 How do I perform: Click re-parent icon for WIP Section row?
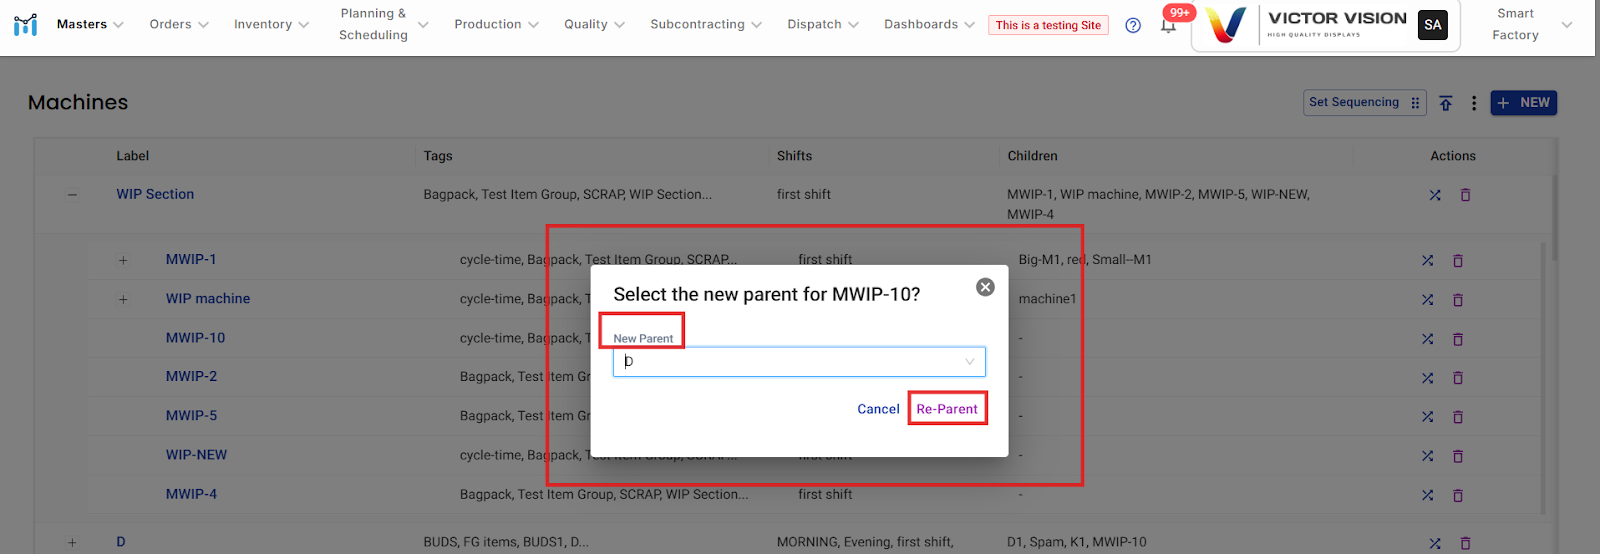[1435, 195]
